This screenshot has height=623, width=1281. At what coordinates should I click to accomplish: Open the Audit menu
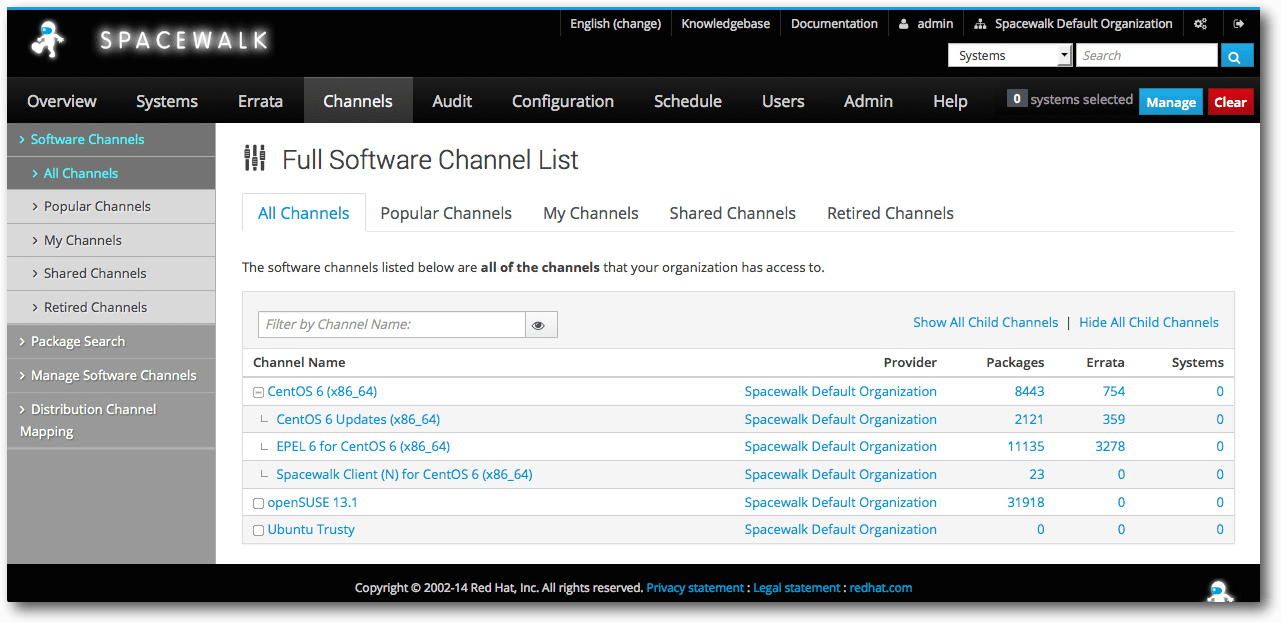pos(452,101)
